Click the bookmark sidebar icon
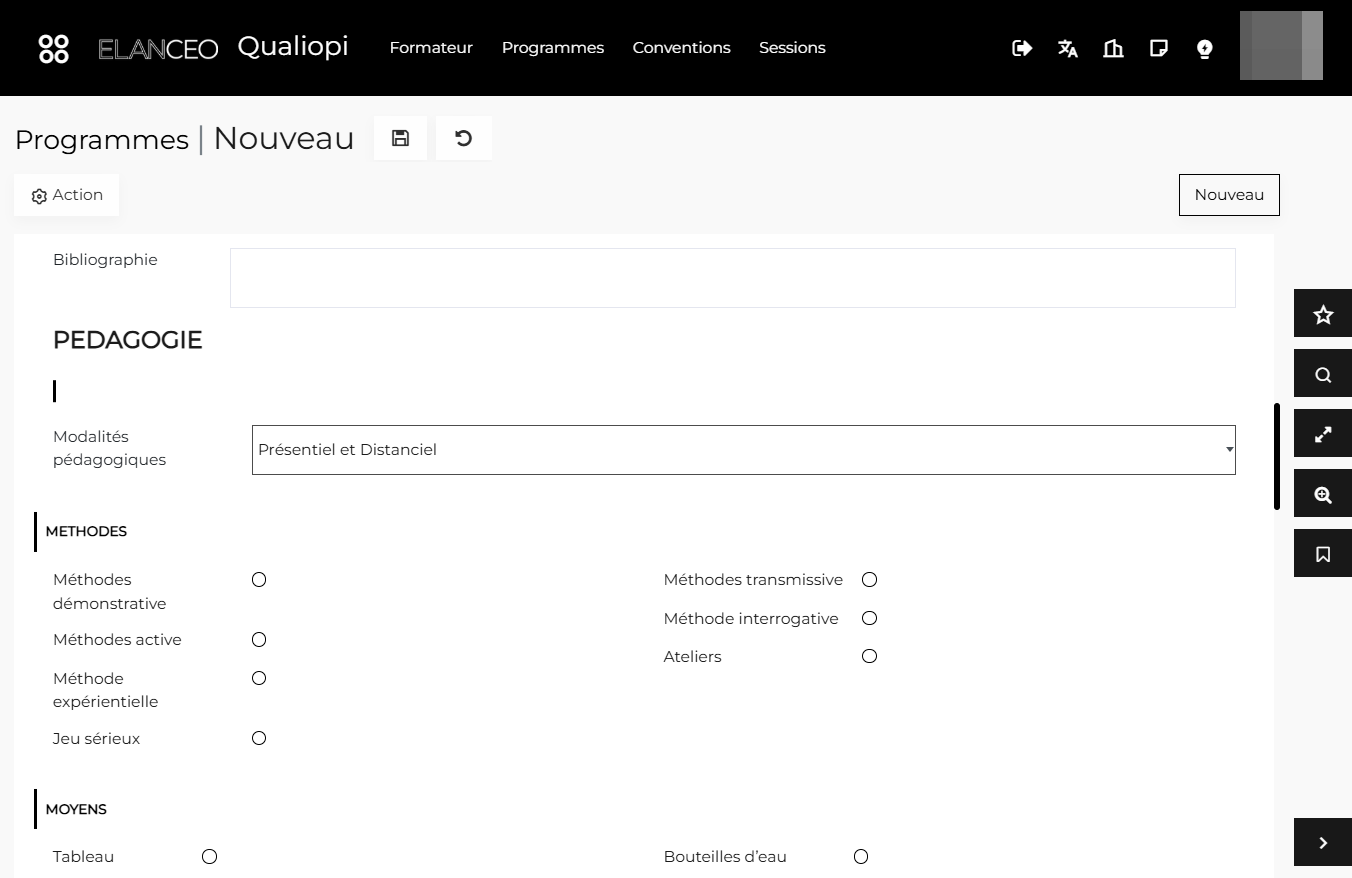This screenshot has width=1352, height=878. tap(1323, 554)
